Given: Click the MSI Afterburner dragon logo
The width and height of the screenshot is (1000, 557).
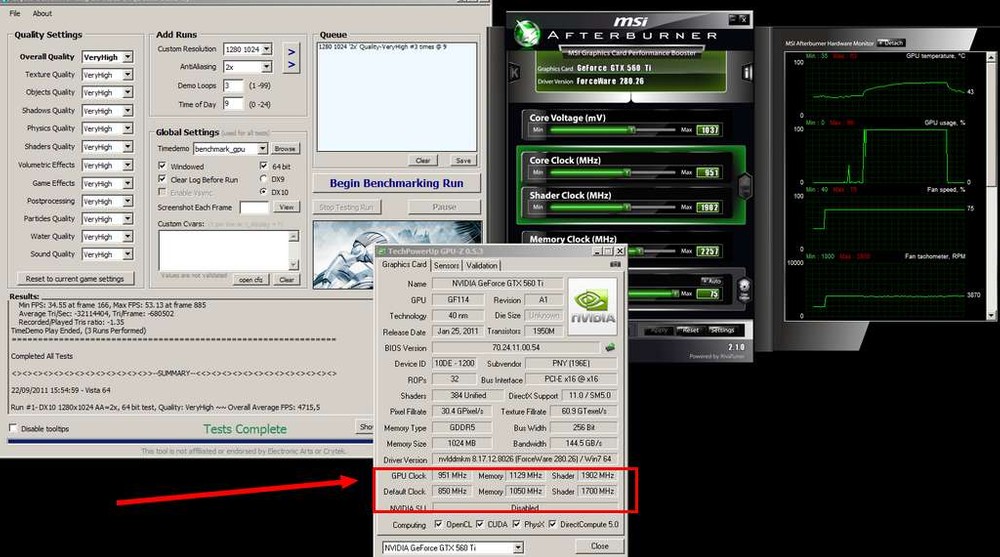Looking at the screenshot, I should (x=528, y=34).
